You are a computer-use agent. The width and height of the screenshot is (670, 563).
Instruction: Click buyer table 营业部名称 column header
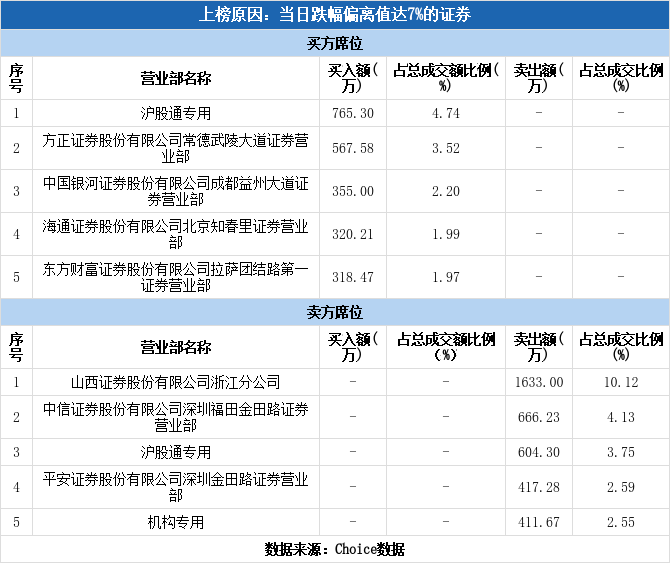pos(176,78)
